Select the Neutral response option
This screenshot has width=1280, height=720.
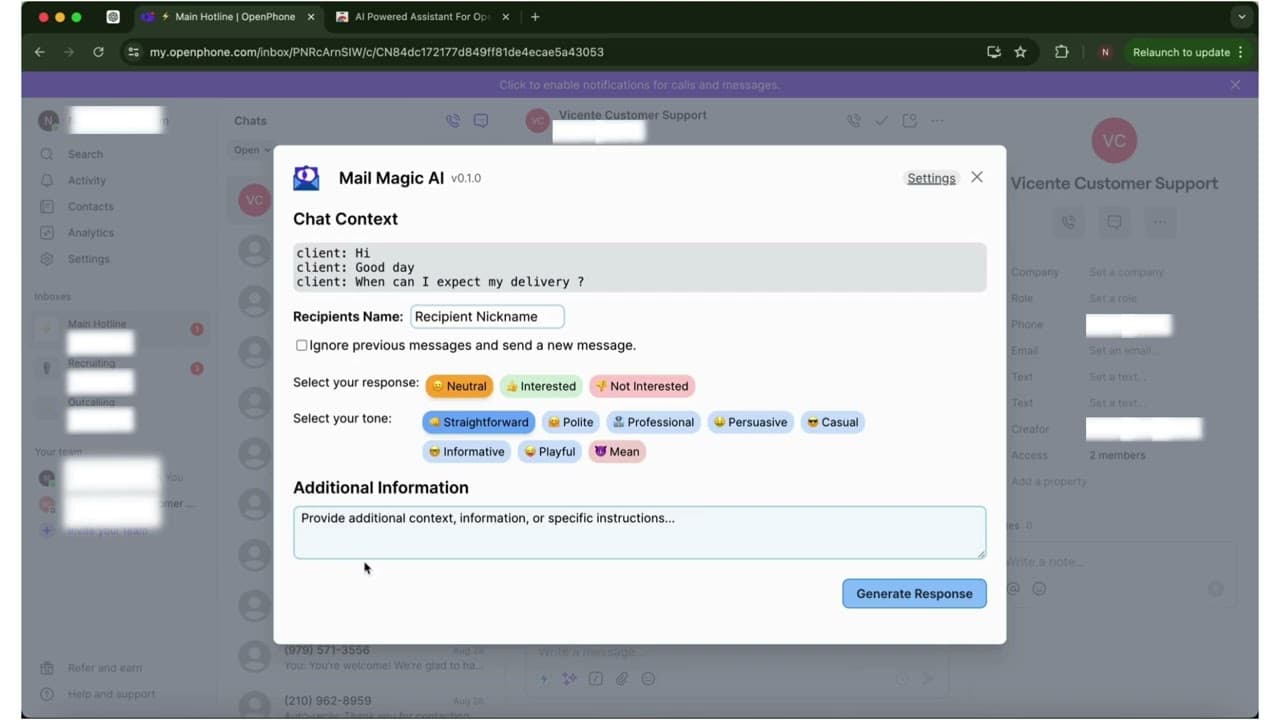click(x=460, y=386)
